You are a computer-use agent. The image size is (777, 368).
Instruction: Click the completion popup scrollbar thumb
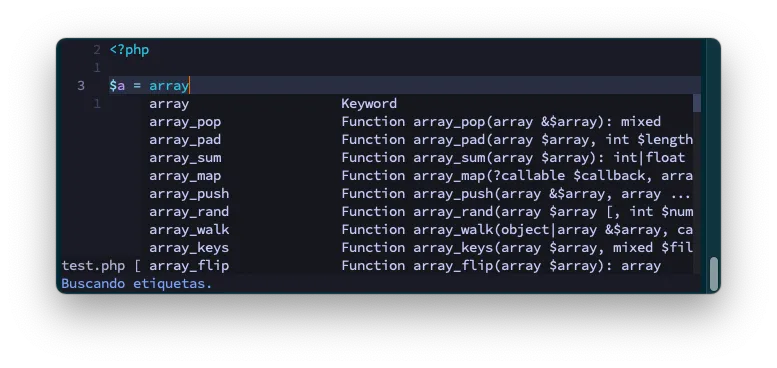tap(697, 103)
